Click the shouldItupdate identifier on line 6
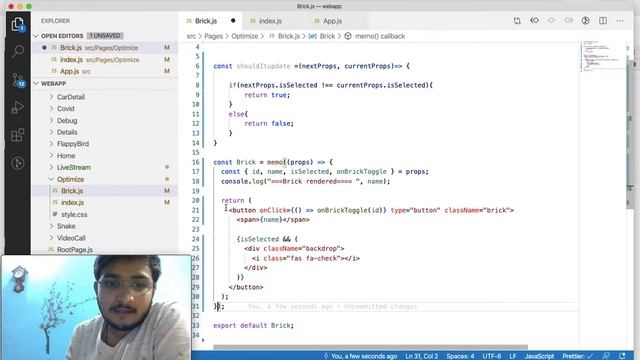The height and width of the screenshot is (360, 640). tap(263, 66)
